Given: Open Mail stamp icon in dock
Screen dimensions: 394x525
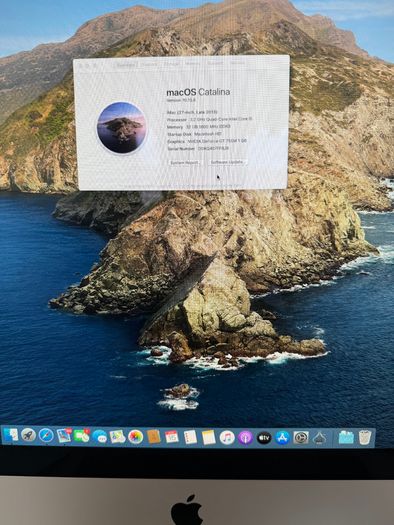Looking at the screenshot, I should coord(64,436).
